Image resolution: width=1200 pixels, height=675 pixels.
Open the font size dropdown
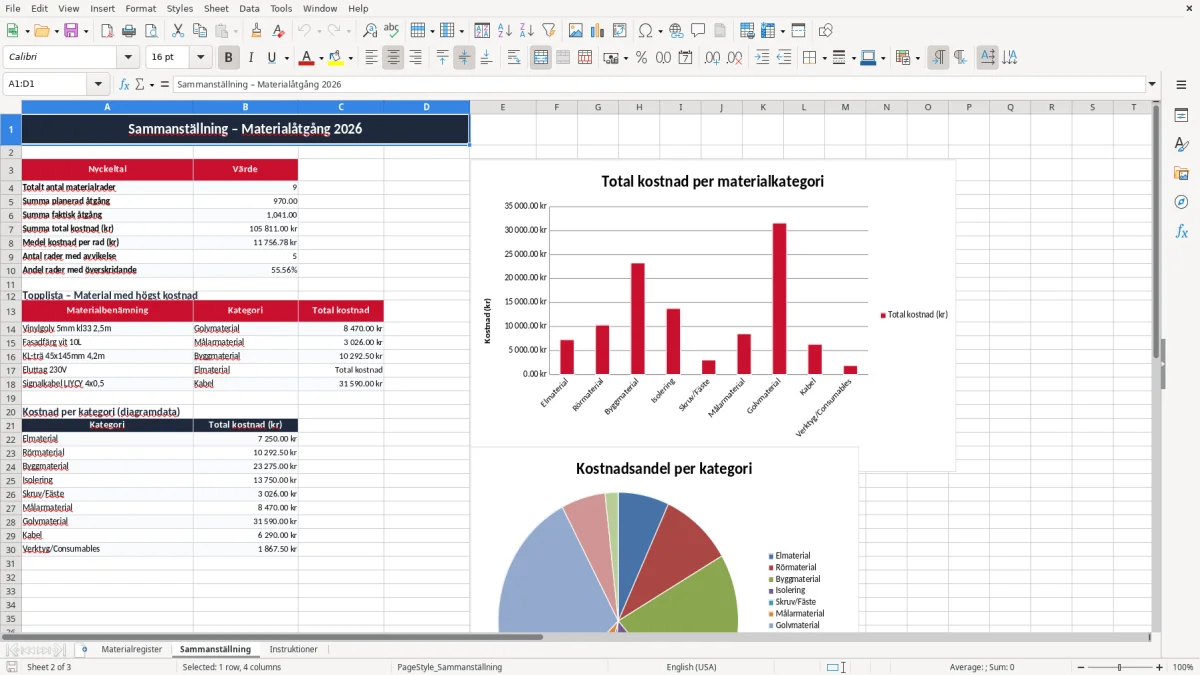point(201,58)
